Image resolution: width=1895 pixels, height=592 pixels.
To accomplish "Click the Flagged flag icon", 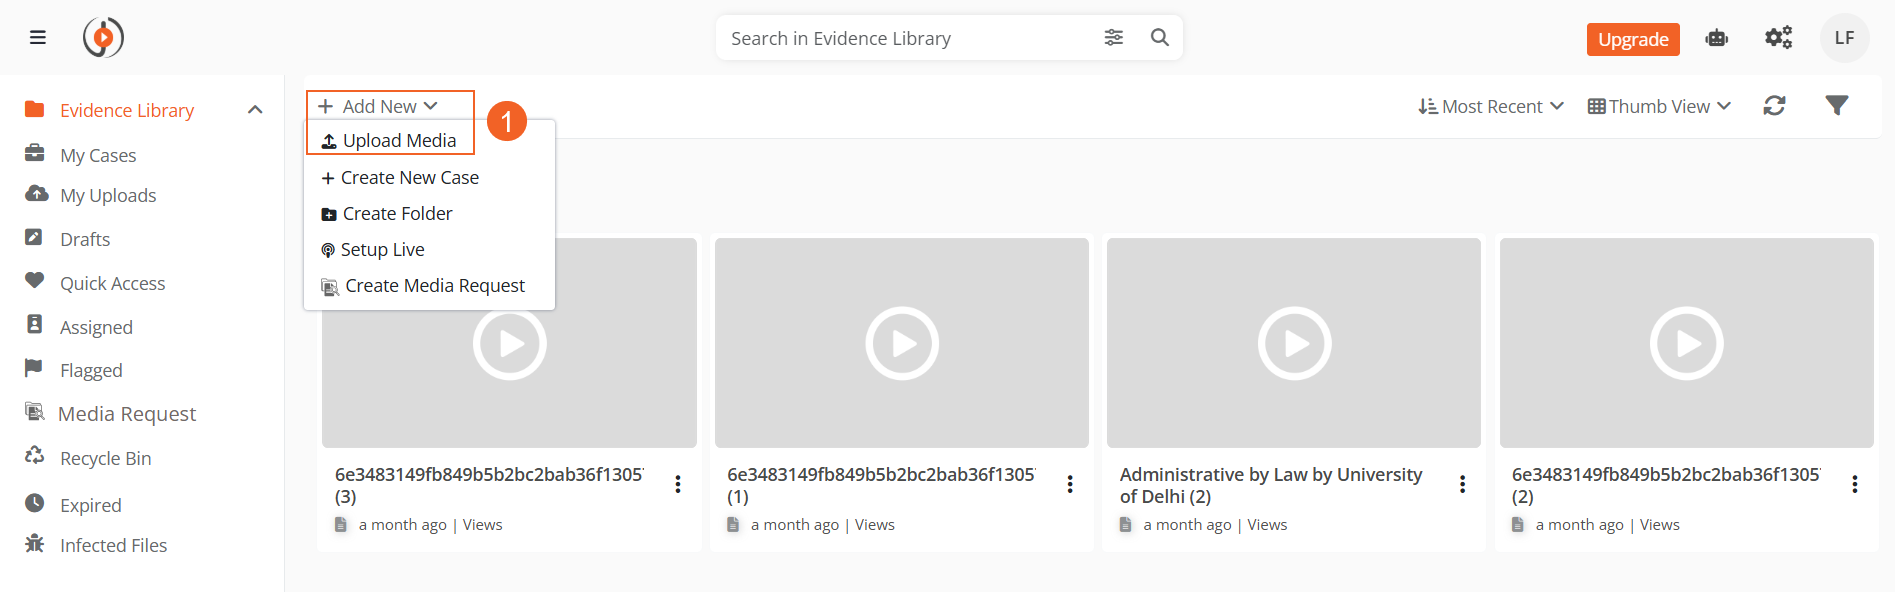I will [x=34, y=368].
